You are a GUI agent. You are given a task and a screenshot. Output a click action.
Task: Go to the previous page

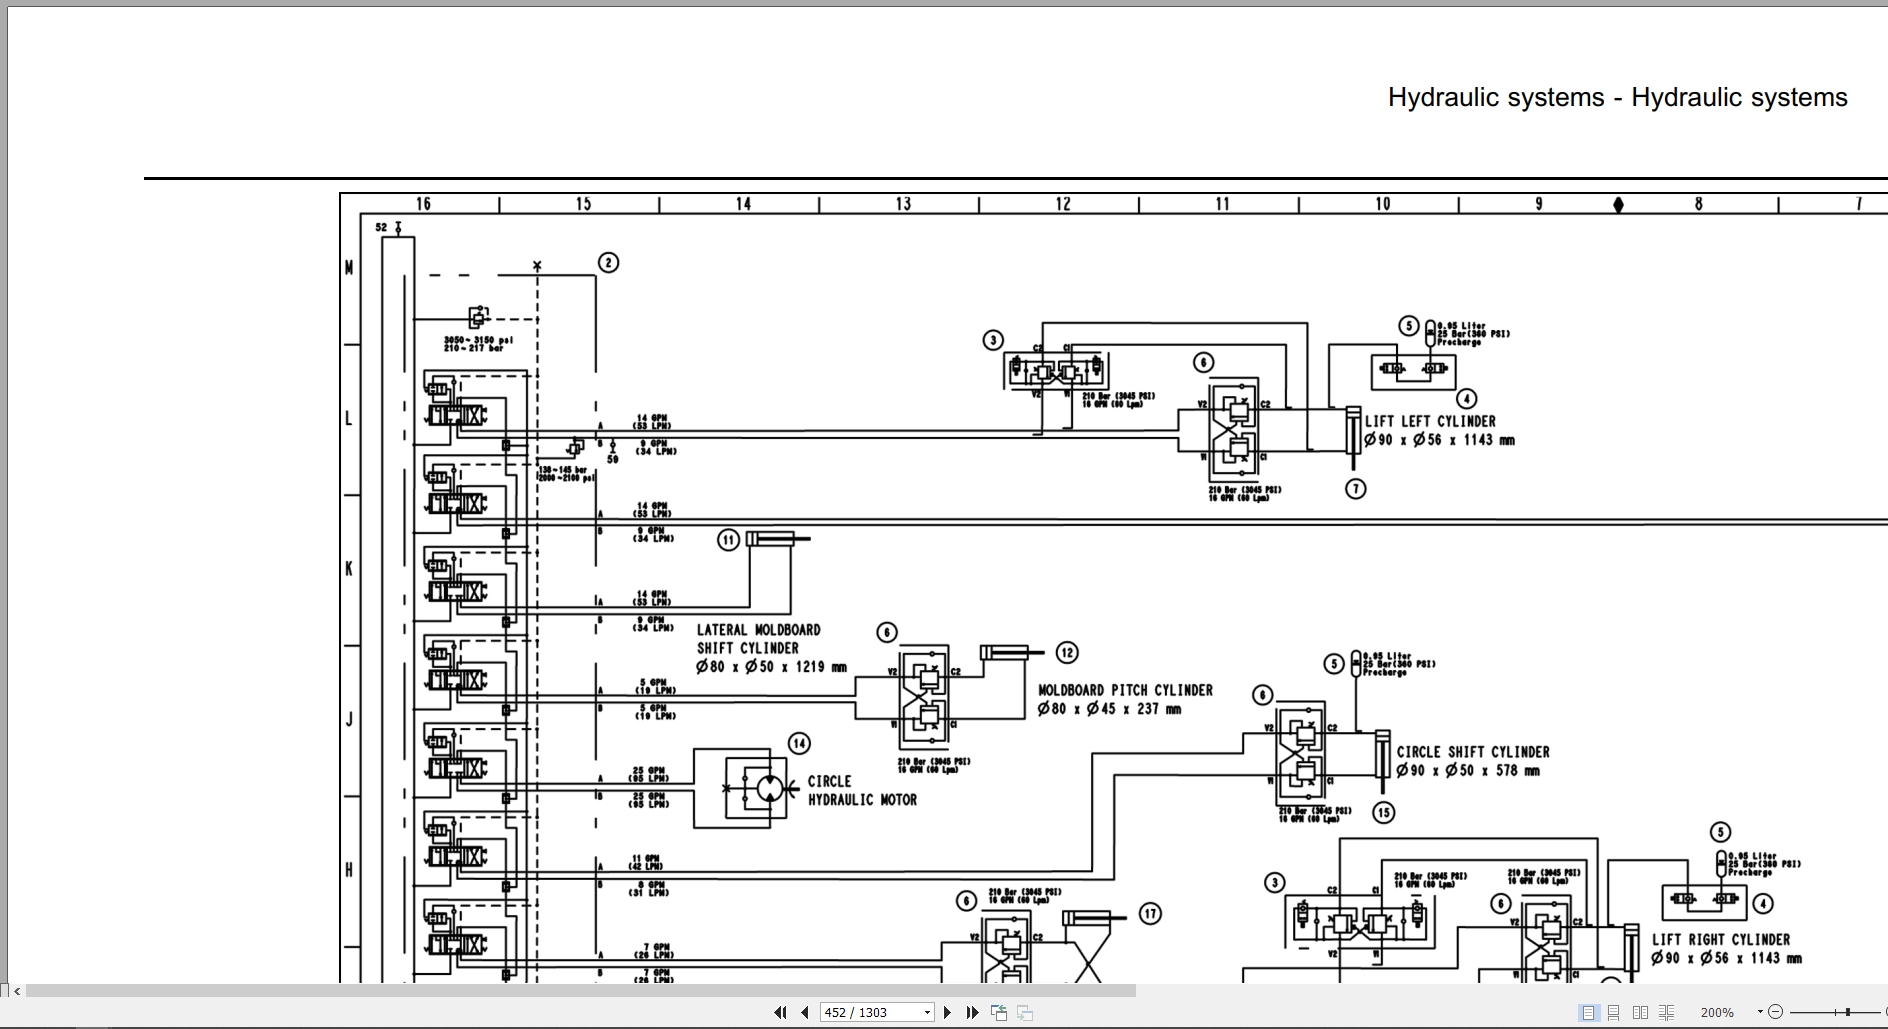805,1012
